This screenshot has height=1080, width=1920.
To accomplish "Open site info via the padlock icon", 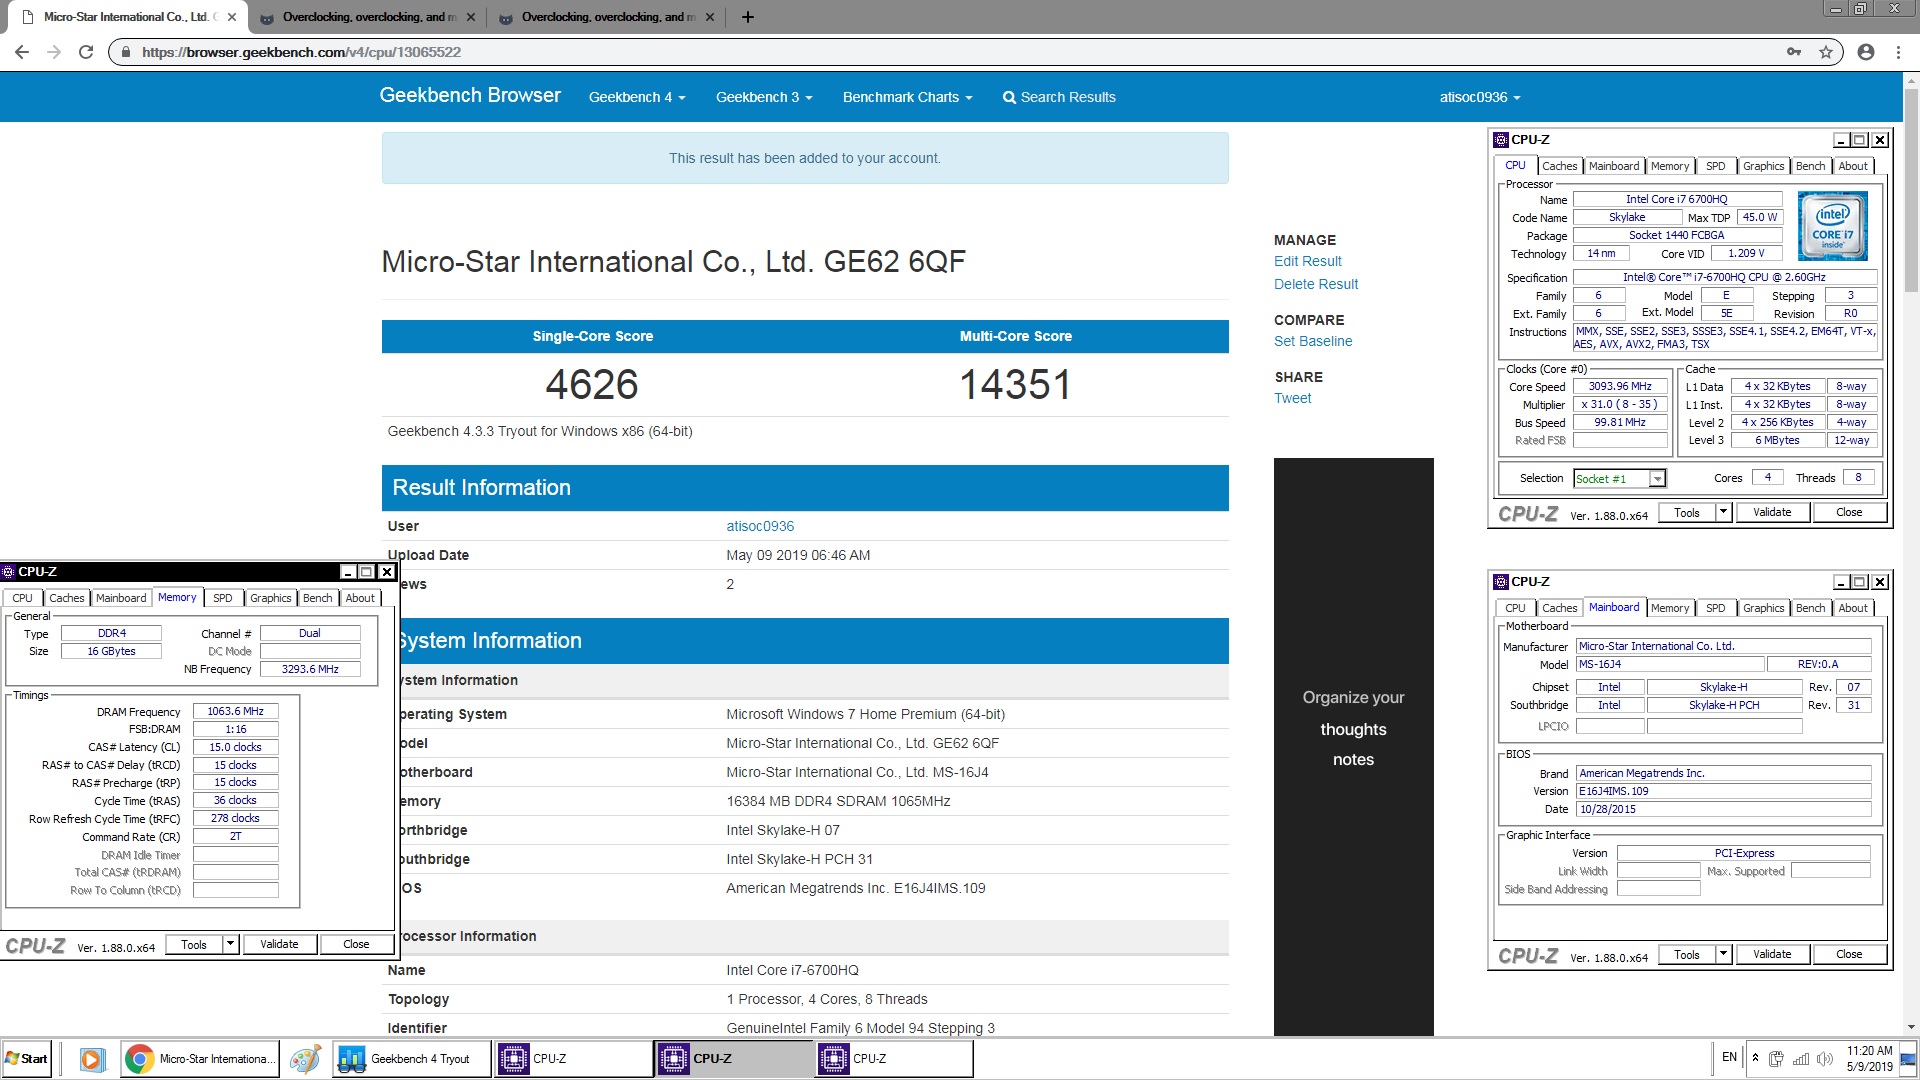I will click(125, 52).
